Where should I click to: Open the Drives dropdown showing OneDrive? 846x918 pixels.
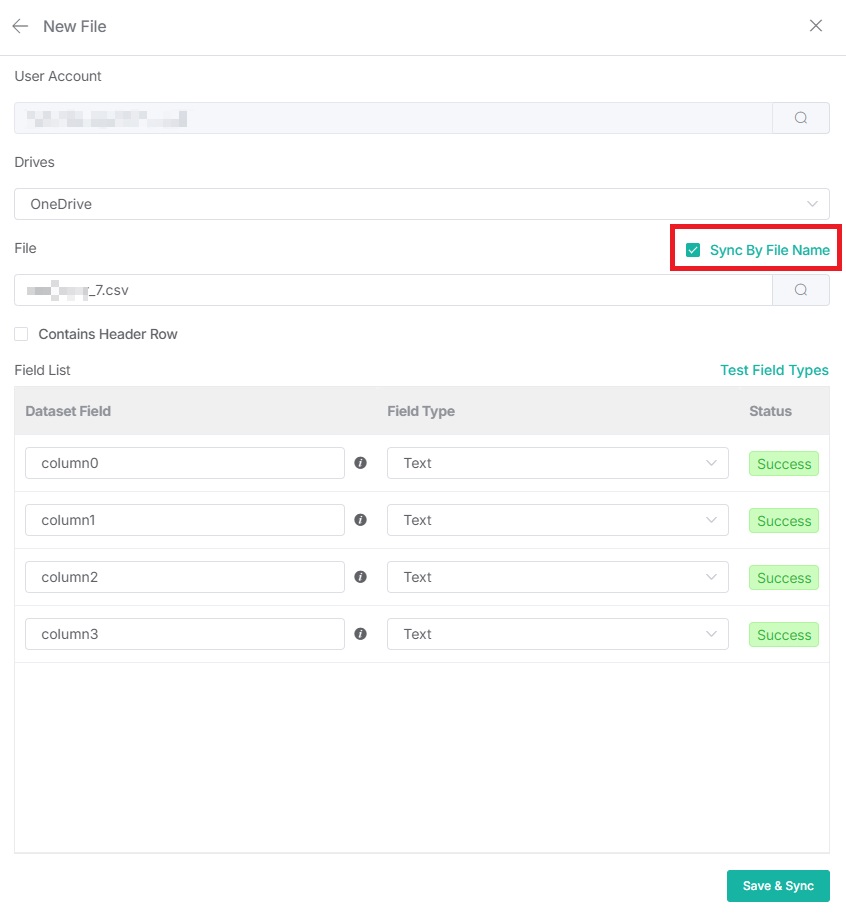point(421,204)
